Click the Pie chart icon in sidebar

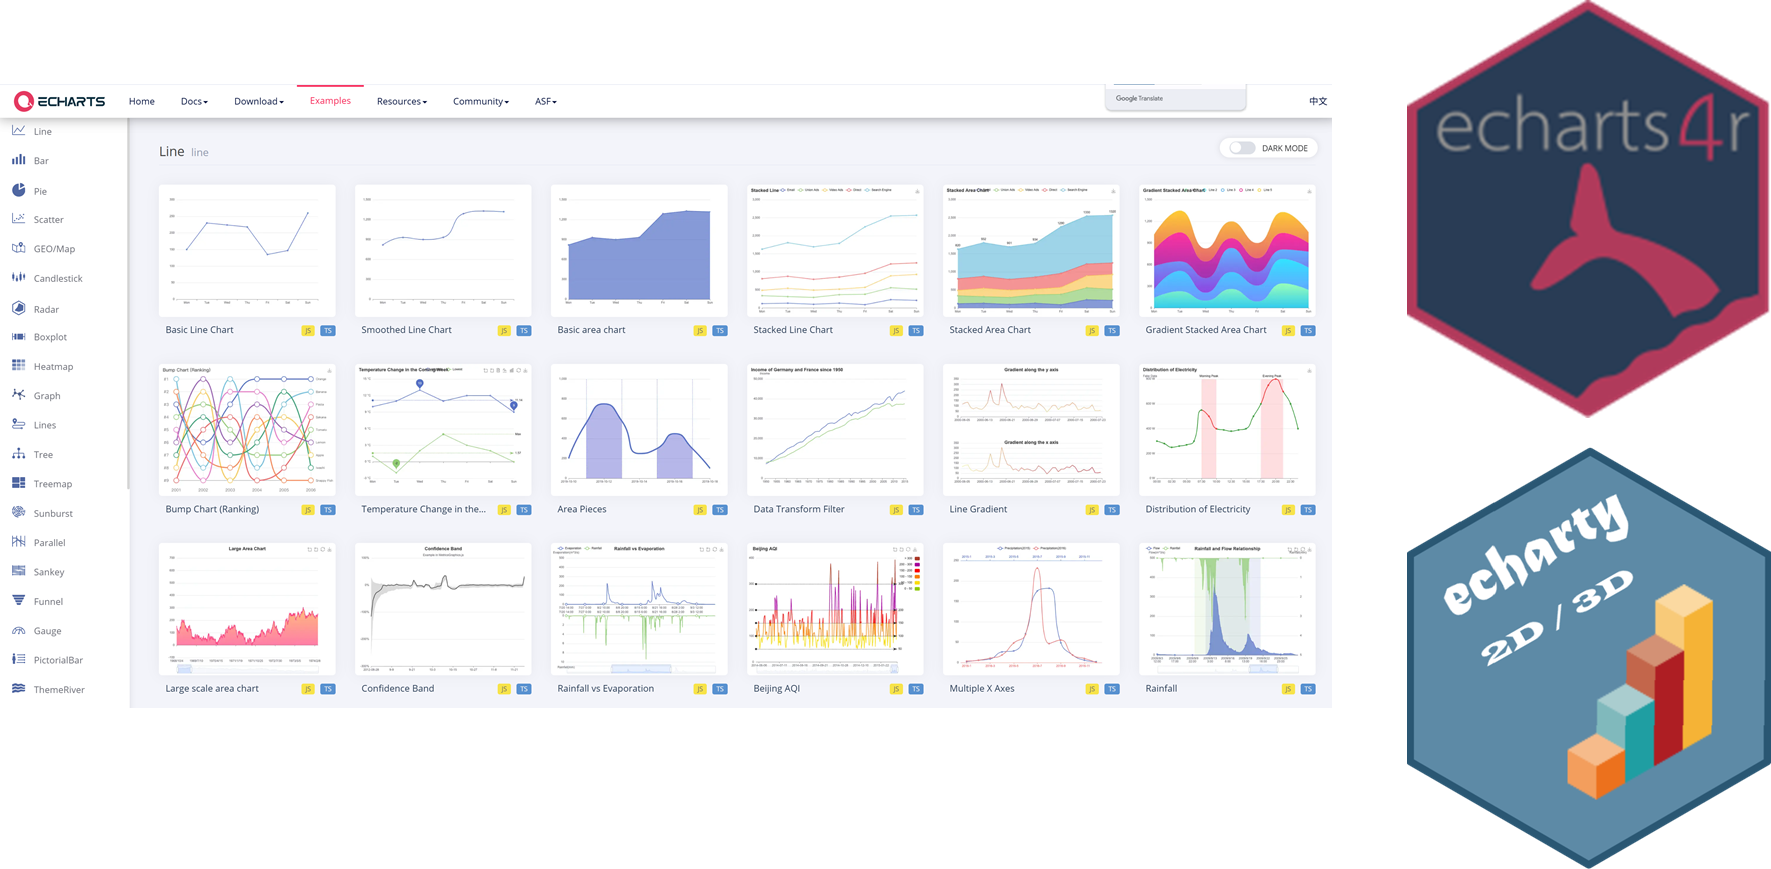point(19,190)
